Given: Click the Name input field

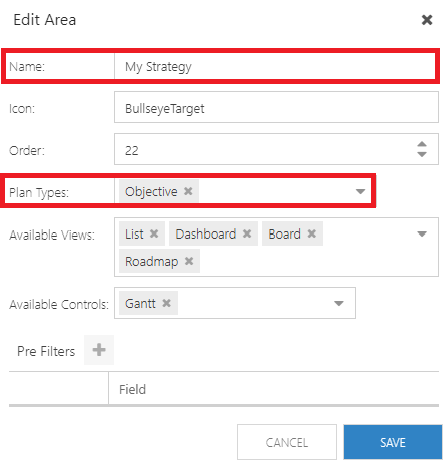Looking at the screenshot, I should [275, 66].
